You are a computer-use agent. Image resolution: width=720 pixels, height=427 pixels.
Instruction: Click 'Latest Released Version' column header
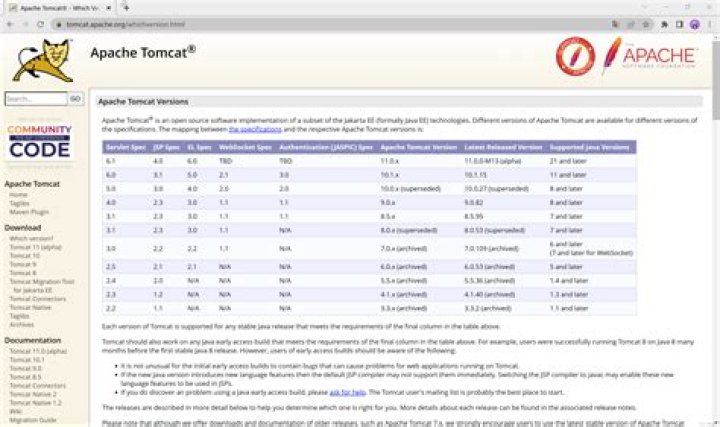[503, 147]
